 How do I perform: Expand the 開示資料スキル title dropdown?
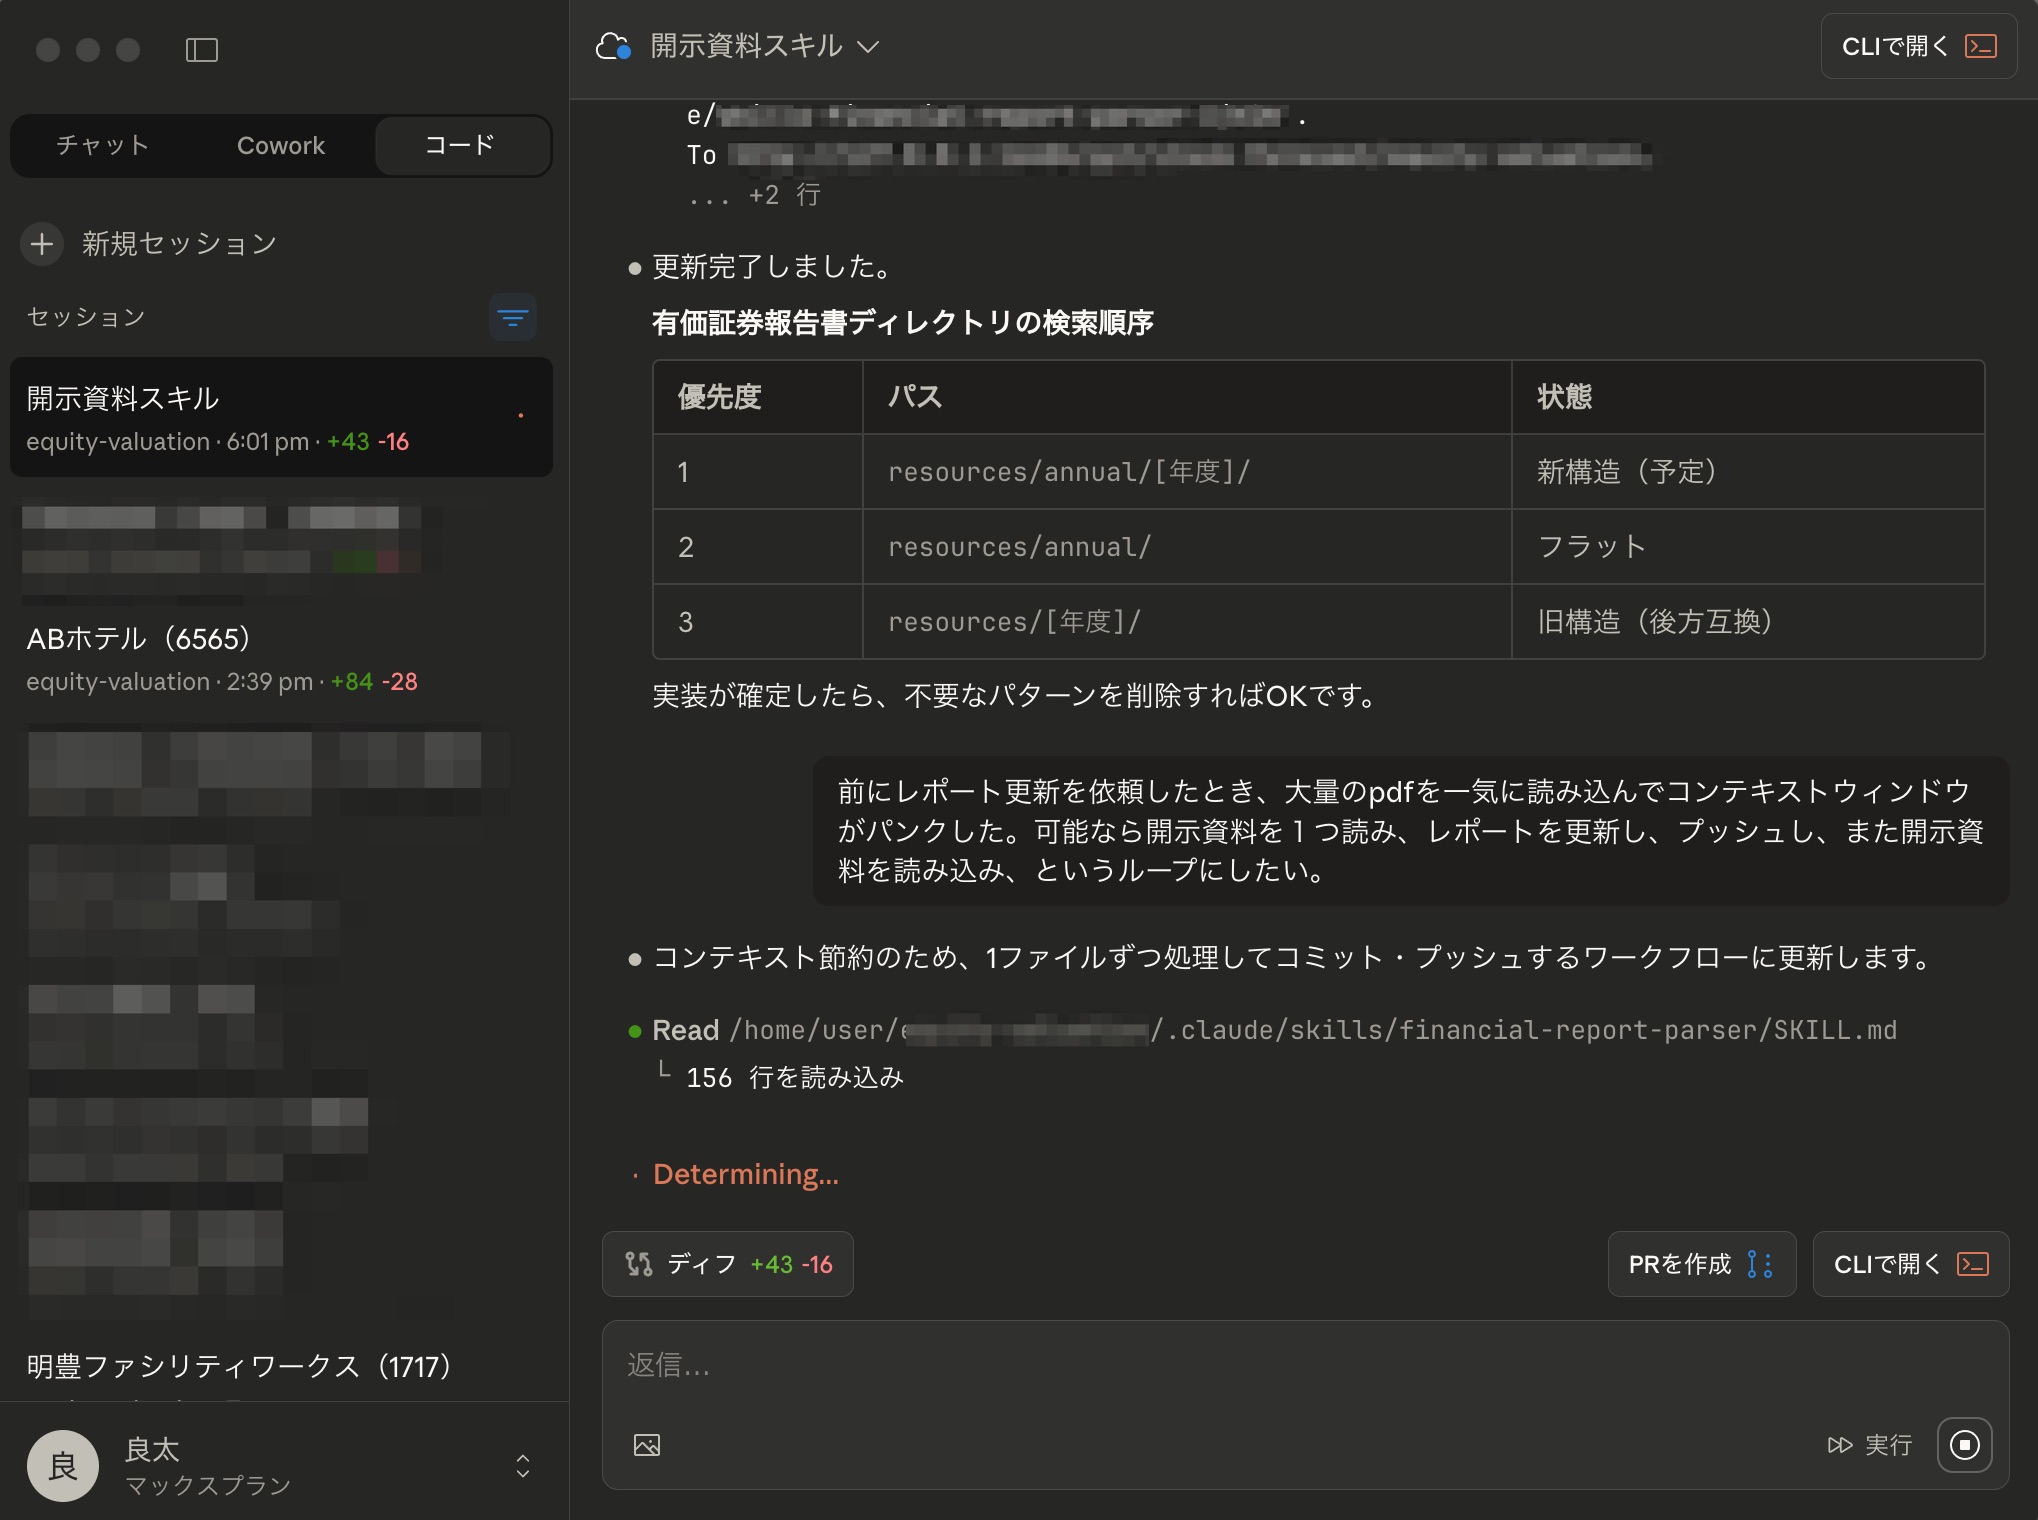point(868,47)
